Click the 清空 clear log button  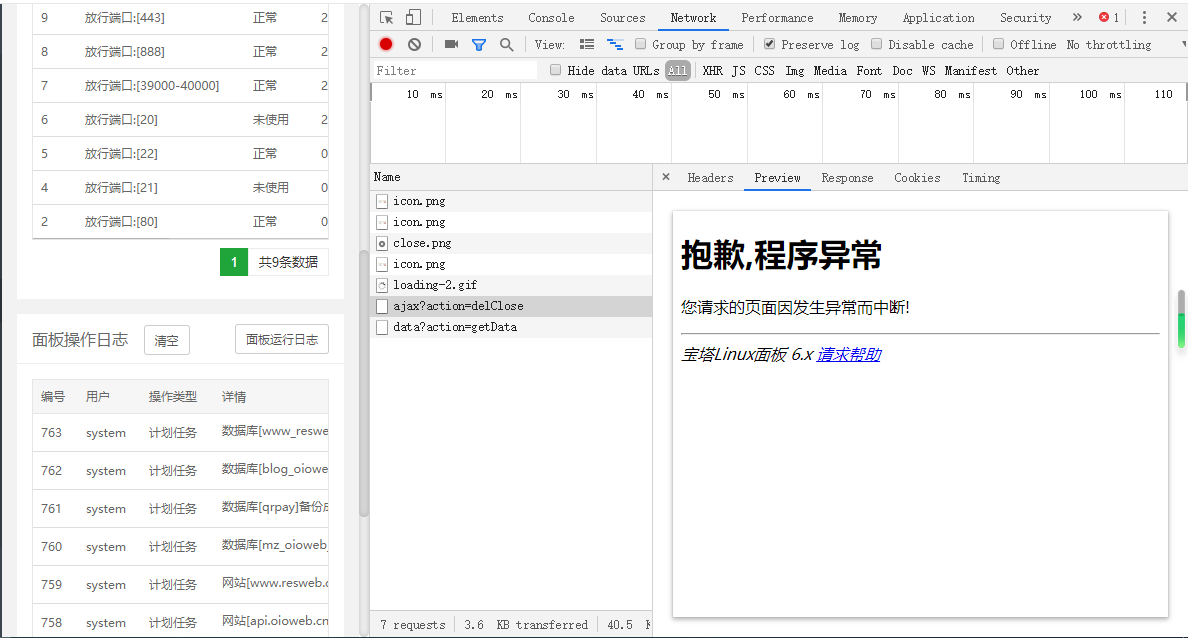click(167, 340)
